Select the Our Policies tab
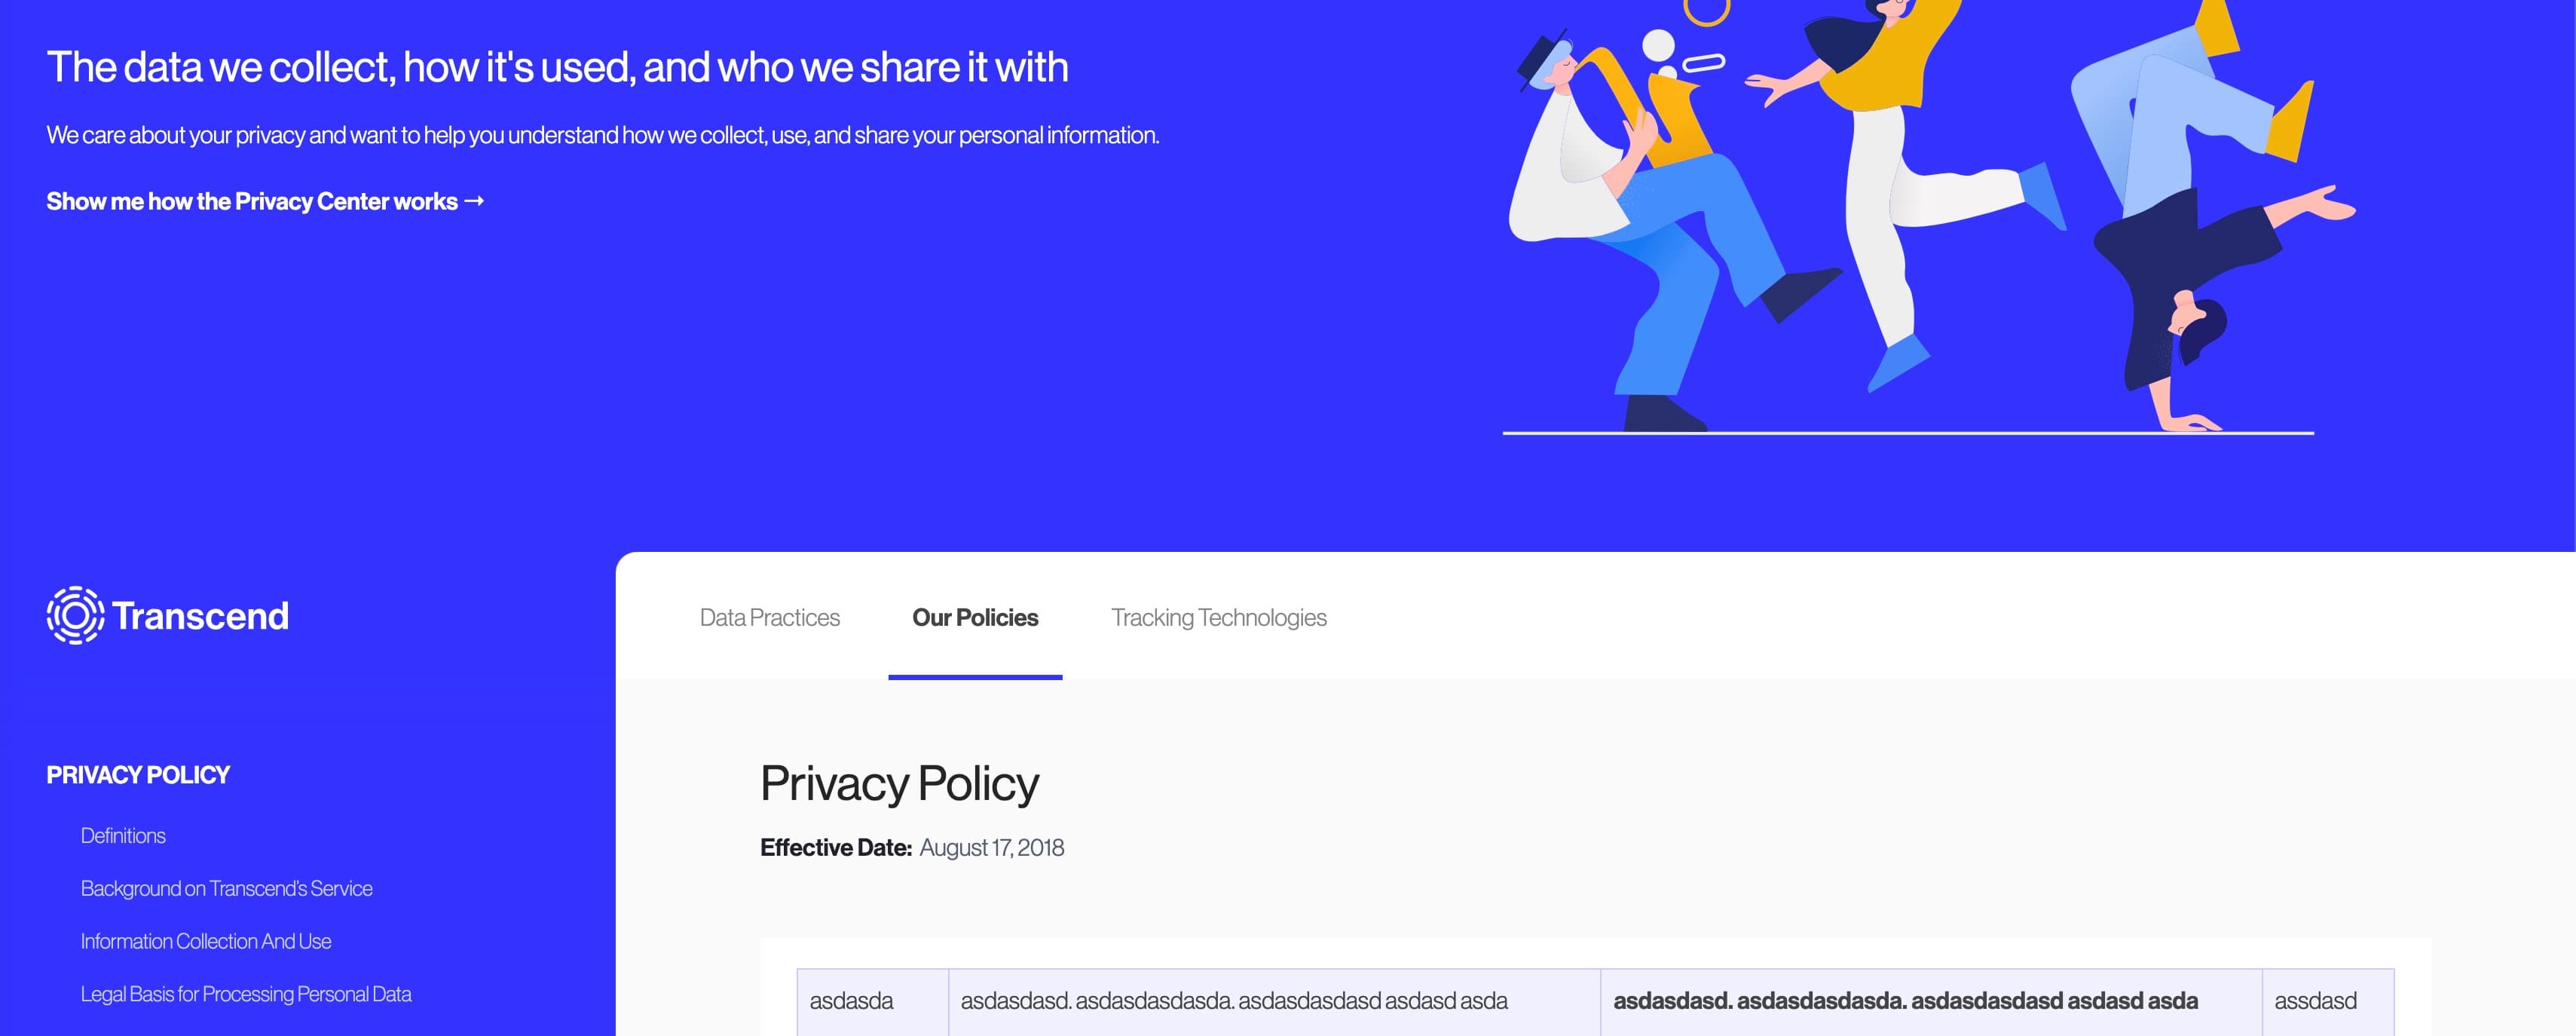Image resolution: width=2576 pixels, height=1036 pixels. tap(975, 617)
